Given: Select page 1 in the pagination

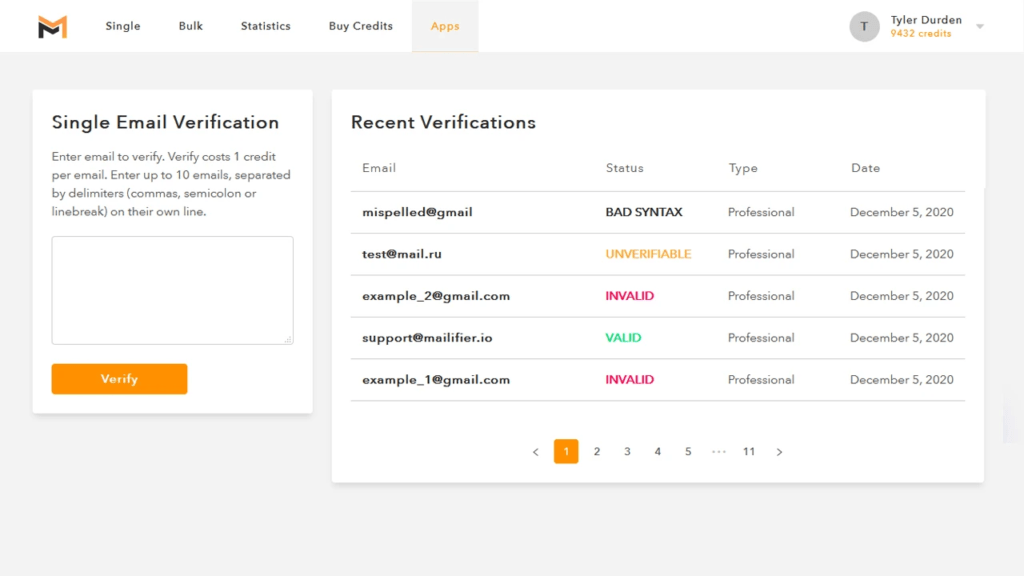Looking at the screenshot, I should [x=566, y=451].
